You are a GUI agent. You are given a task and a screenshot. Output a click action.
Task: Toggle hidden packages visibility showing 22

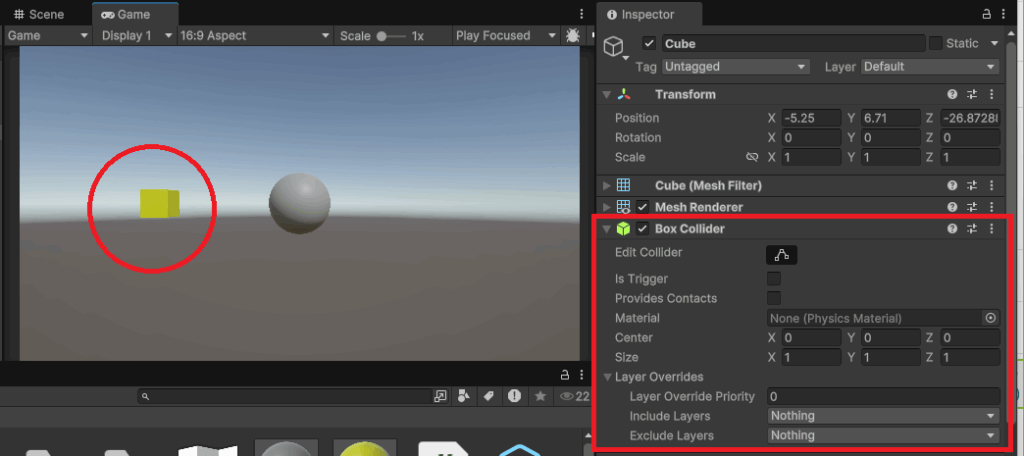pyautogui.click(x=575, y=396)
